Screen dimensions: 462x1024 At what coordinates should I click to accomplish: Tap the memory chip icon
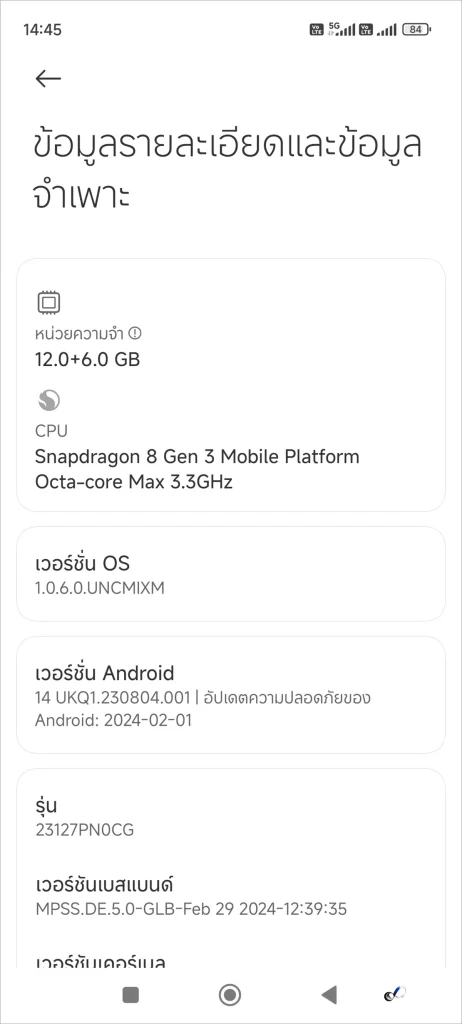click(x=49, y=303)
